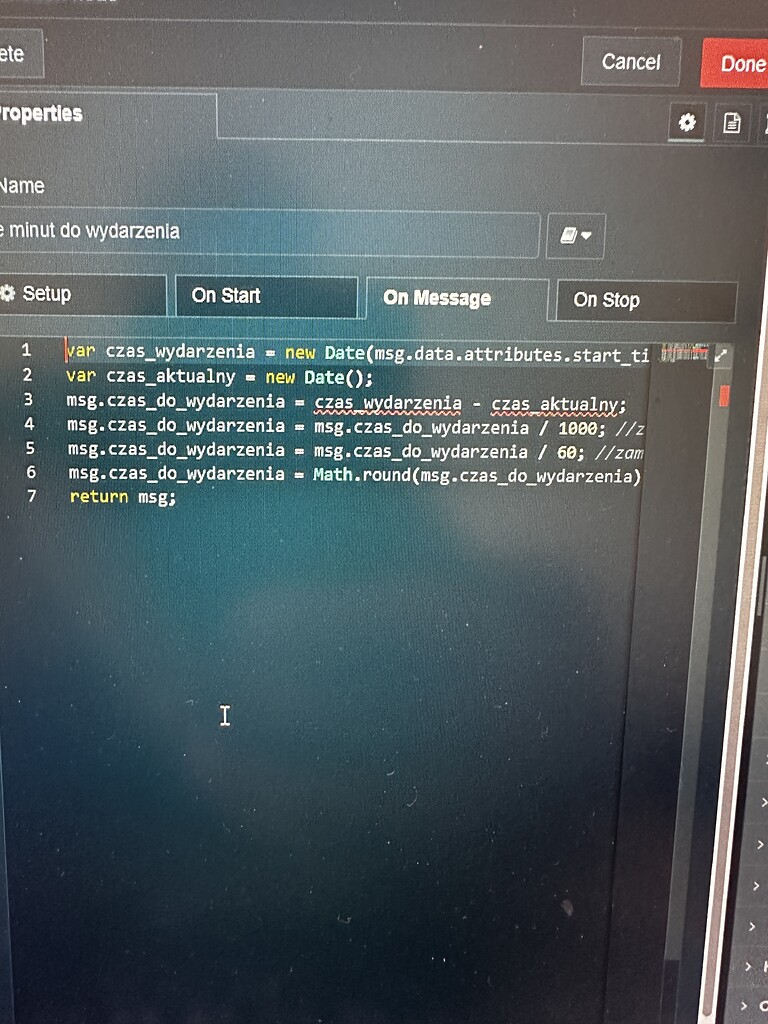Click the Cancel button
Screen dimensions: 768x1024
click(631, 61)
